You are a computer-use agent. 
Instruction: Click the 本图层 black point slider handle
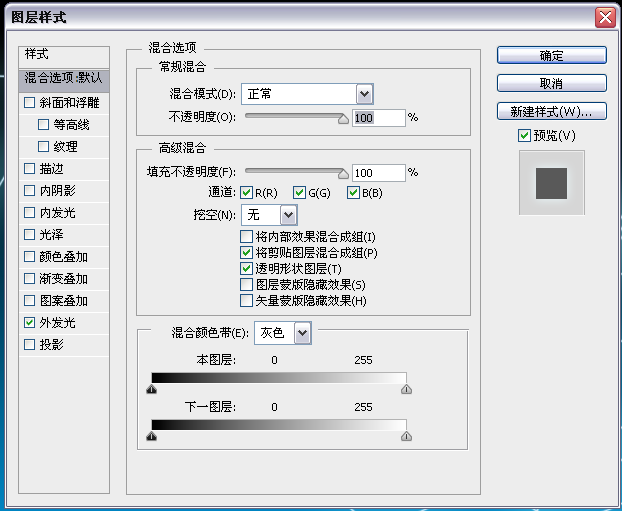click(152, 392)
